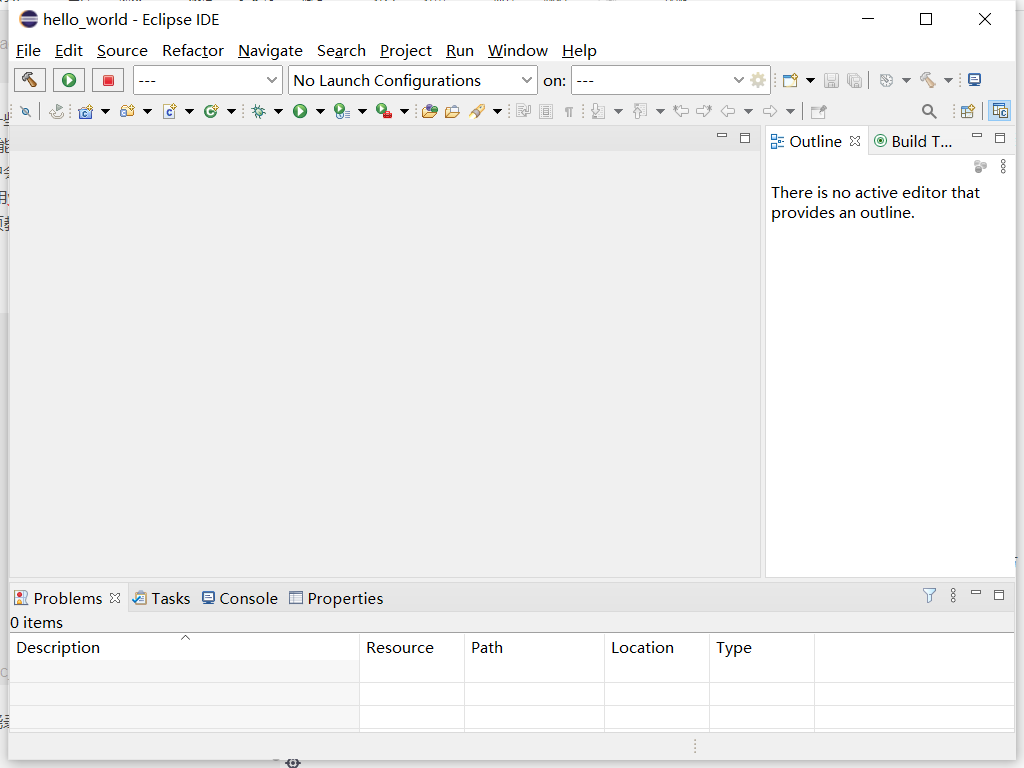Open the Project menu
This screenshot has width=1024, height=768.
pos(406,51)
